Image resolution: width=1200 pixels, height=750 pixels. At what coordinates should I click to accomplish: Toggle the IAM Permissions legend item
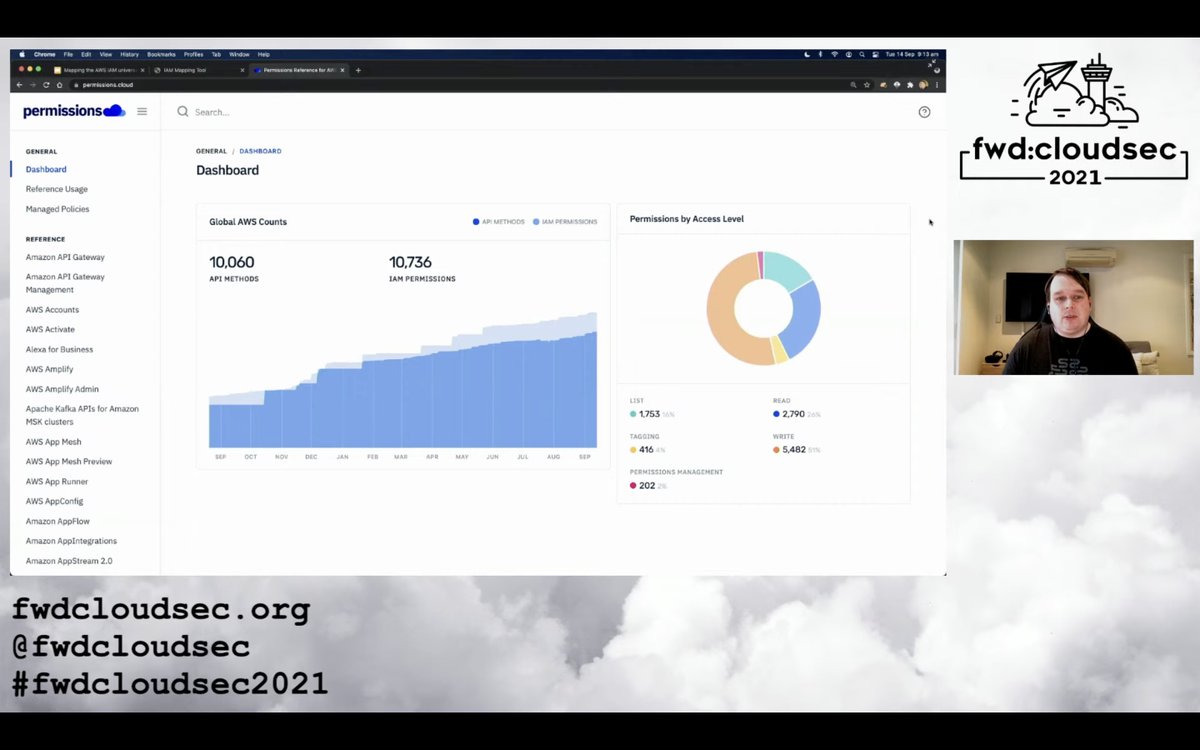pos(565,222)
